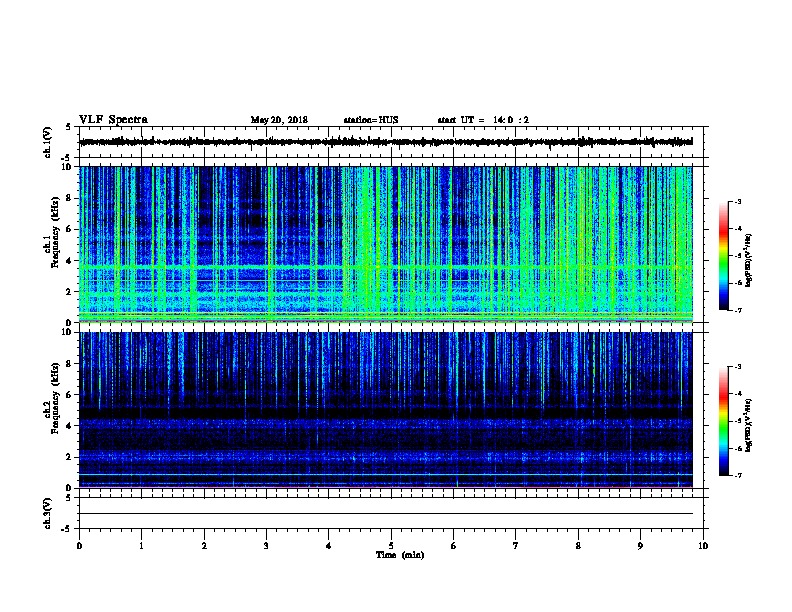The image size is (792, 612).
Task: Click time axis tick label 2
Action: coord(204,546)
